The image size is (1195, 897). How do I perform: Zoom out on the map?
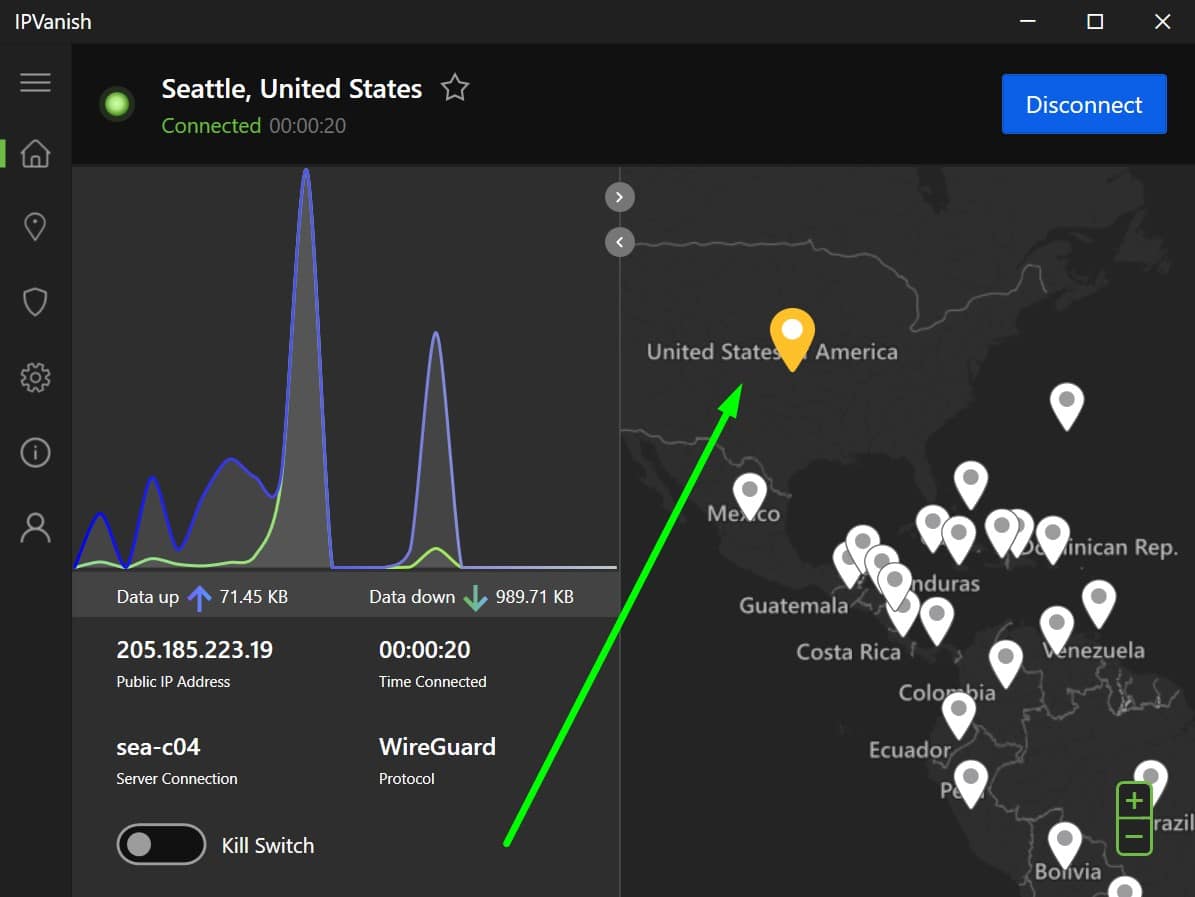(1134, 837)
